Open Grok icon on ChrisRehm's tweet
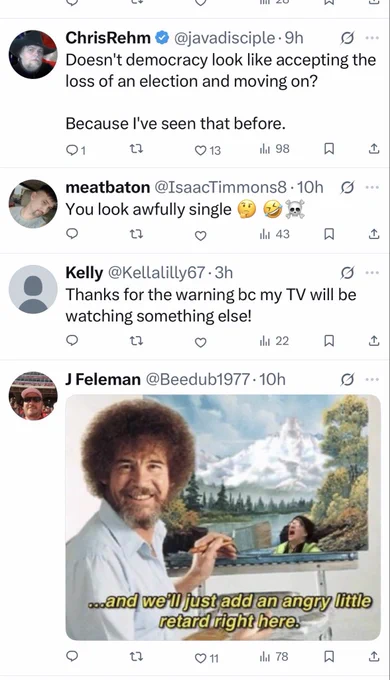 (347, 39)
